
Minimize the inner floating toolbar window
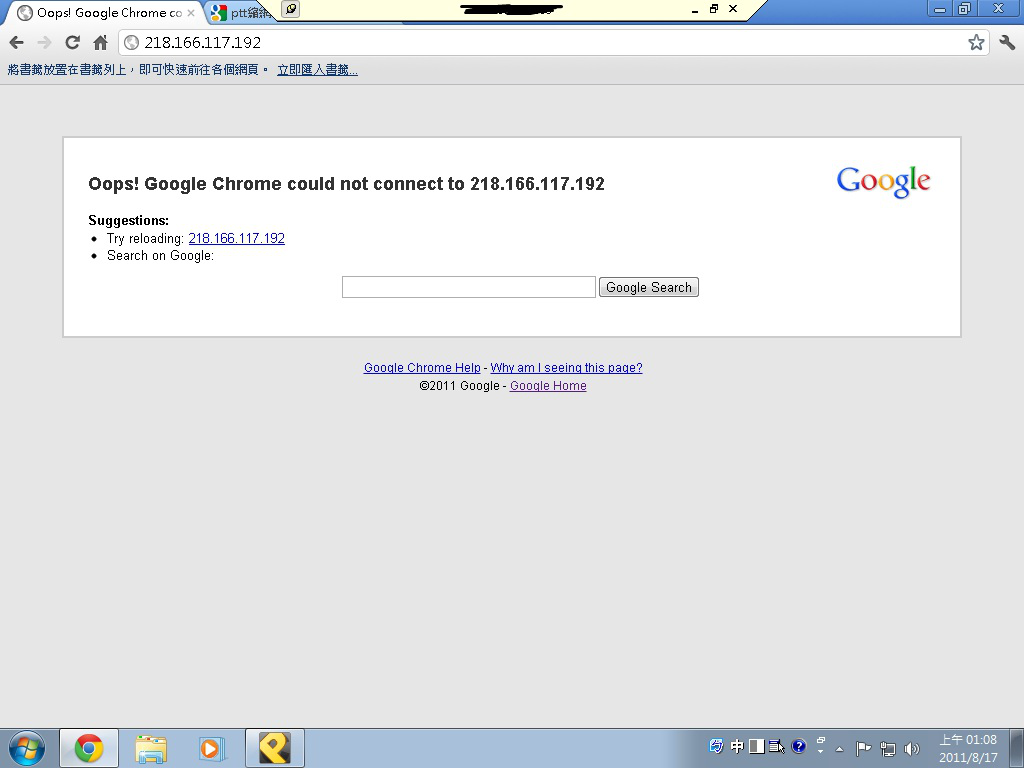(x=695, y=10)
